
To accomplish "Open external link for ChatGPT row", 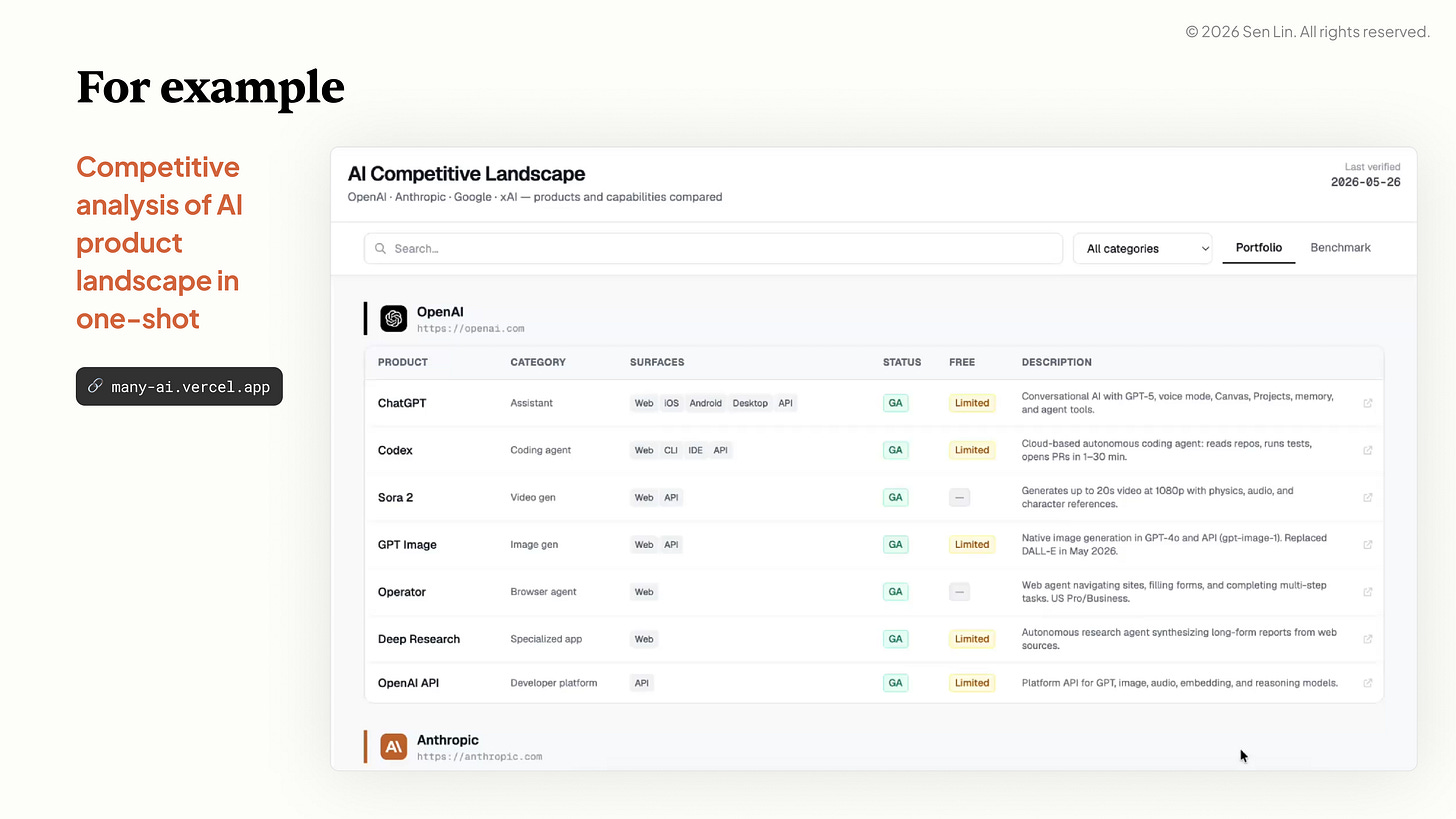I will 1368,403.
